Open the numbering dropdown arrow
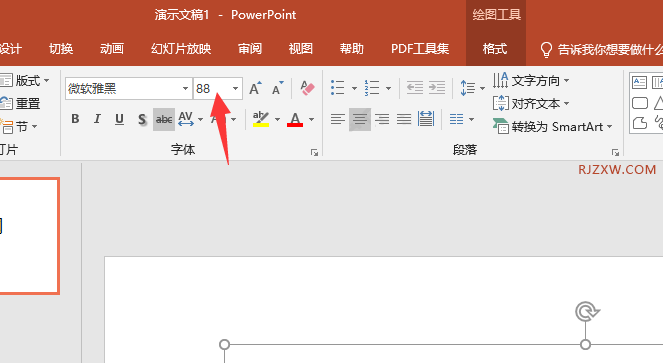This screenshot has width=663, height=363. coord(388,88)
